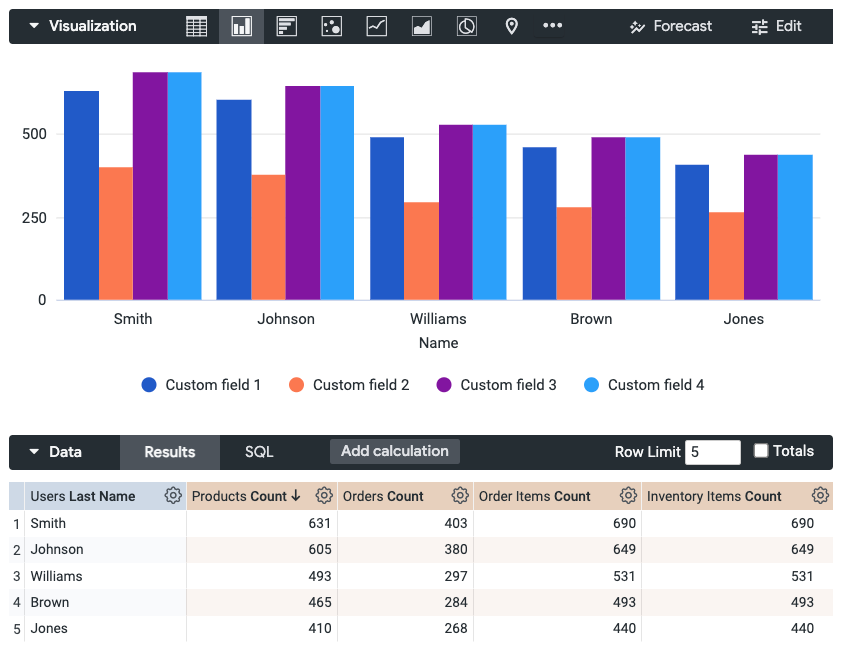Viewport: 856px width, 652px height.
Task: Click the 465 Products Count value
Action: (319, 602)
